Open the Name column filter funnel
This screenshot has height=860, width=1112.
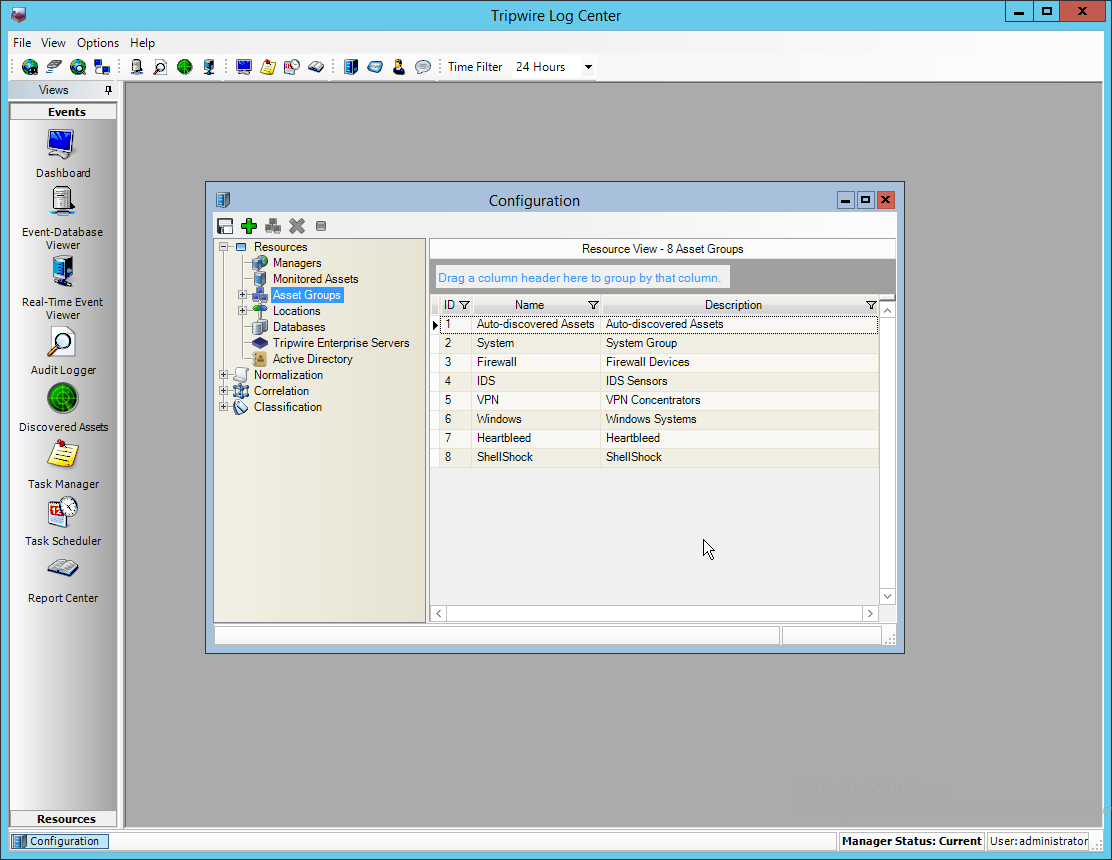[x=593, y=305]
